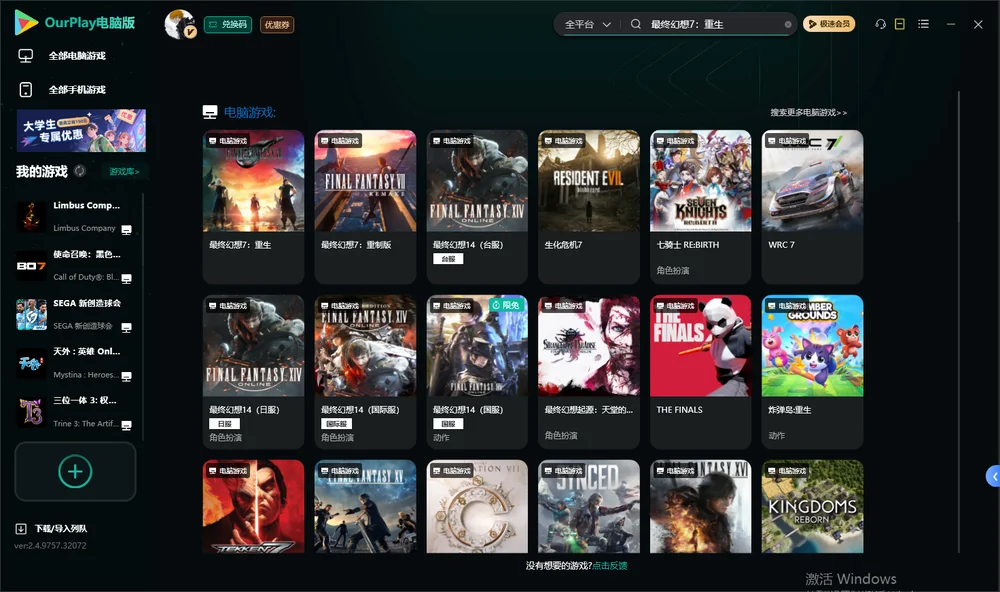
Task: Open the Kingdoms Reborn game card
Action: click(x=812, y=507)
